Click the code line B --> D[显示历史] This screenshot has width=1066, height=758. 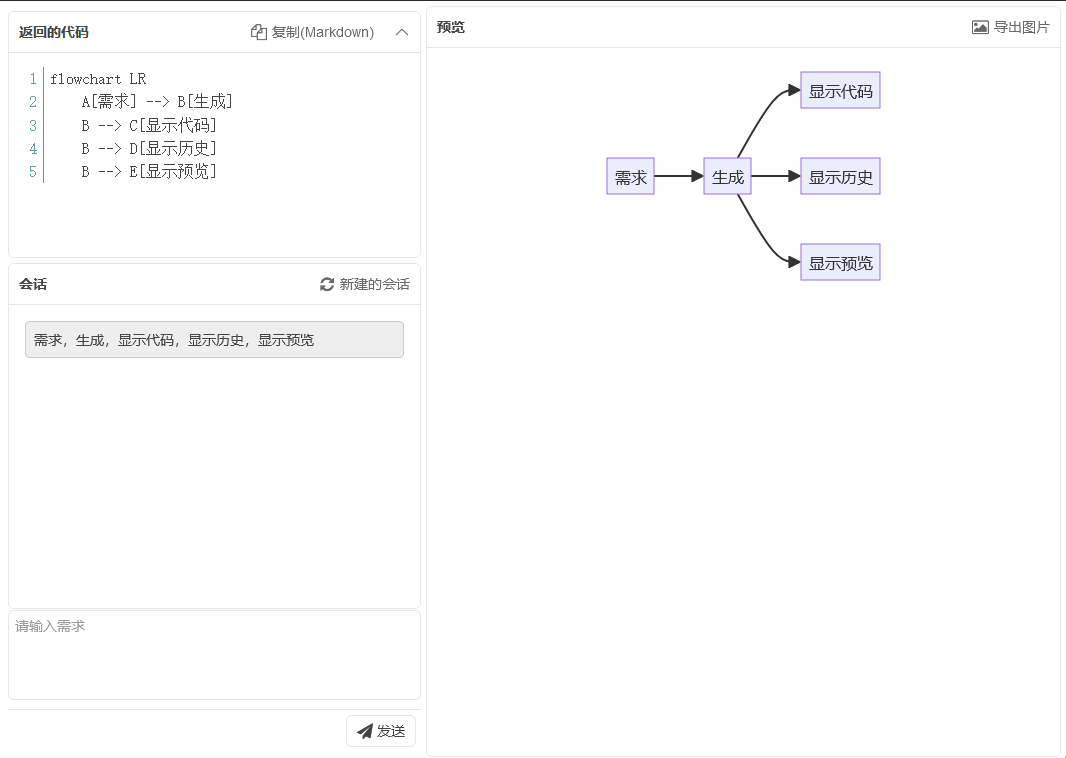click(x=149, y=148)
